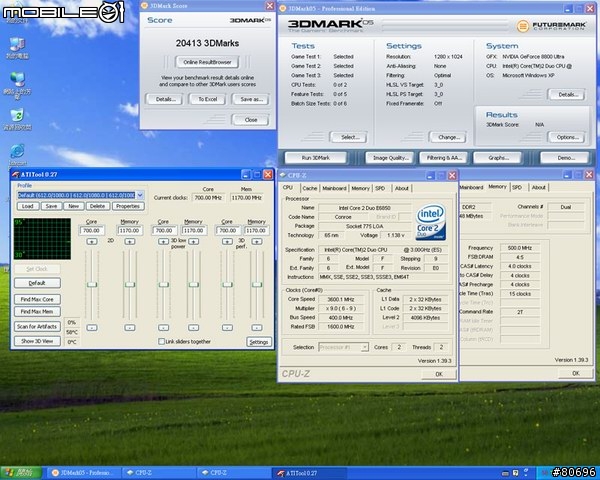Click the ATITool title bar icon

pyautogui.click(x=15, y=175)
